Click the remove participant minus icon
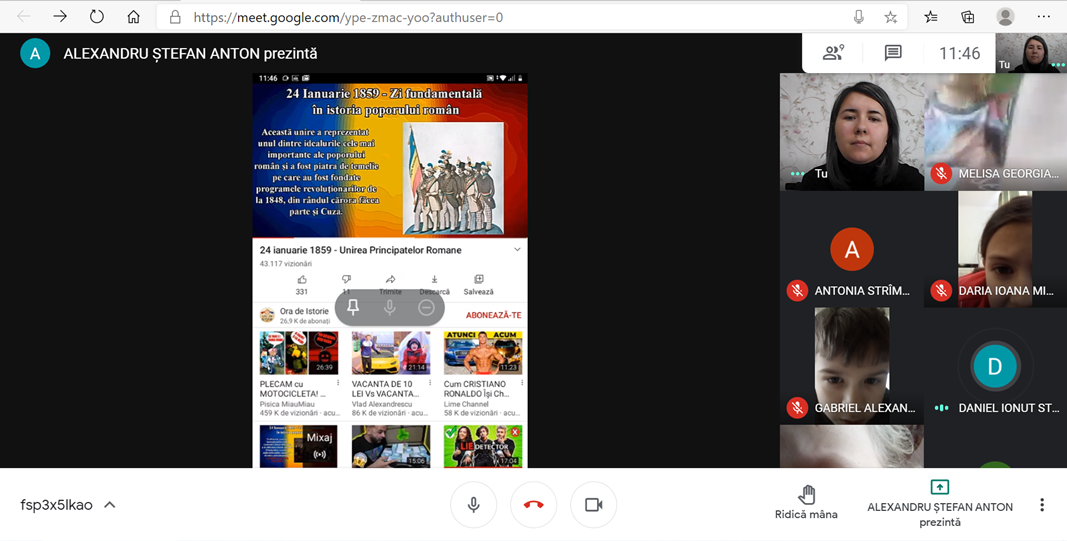This screenshot has width=1067, height=541. [x=426, y=308]
